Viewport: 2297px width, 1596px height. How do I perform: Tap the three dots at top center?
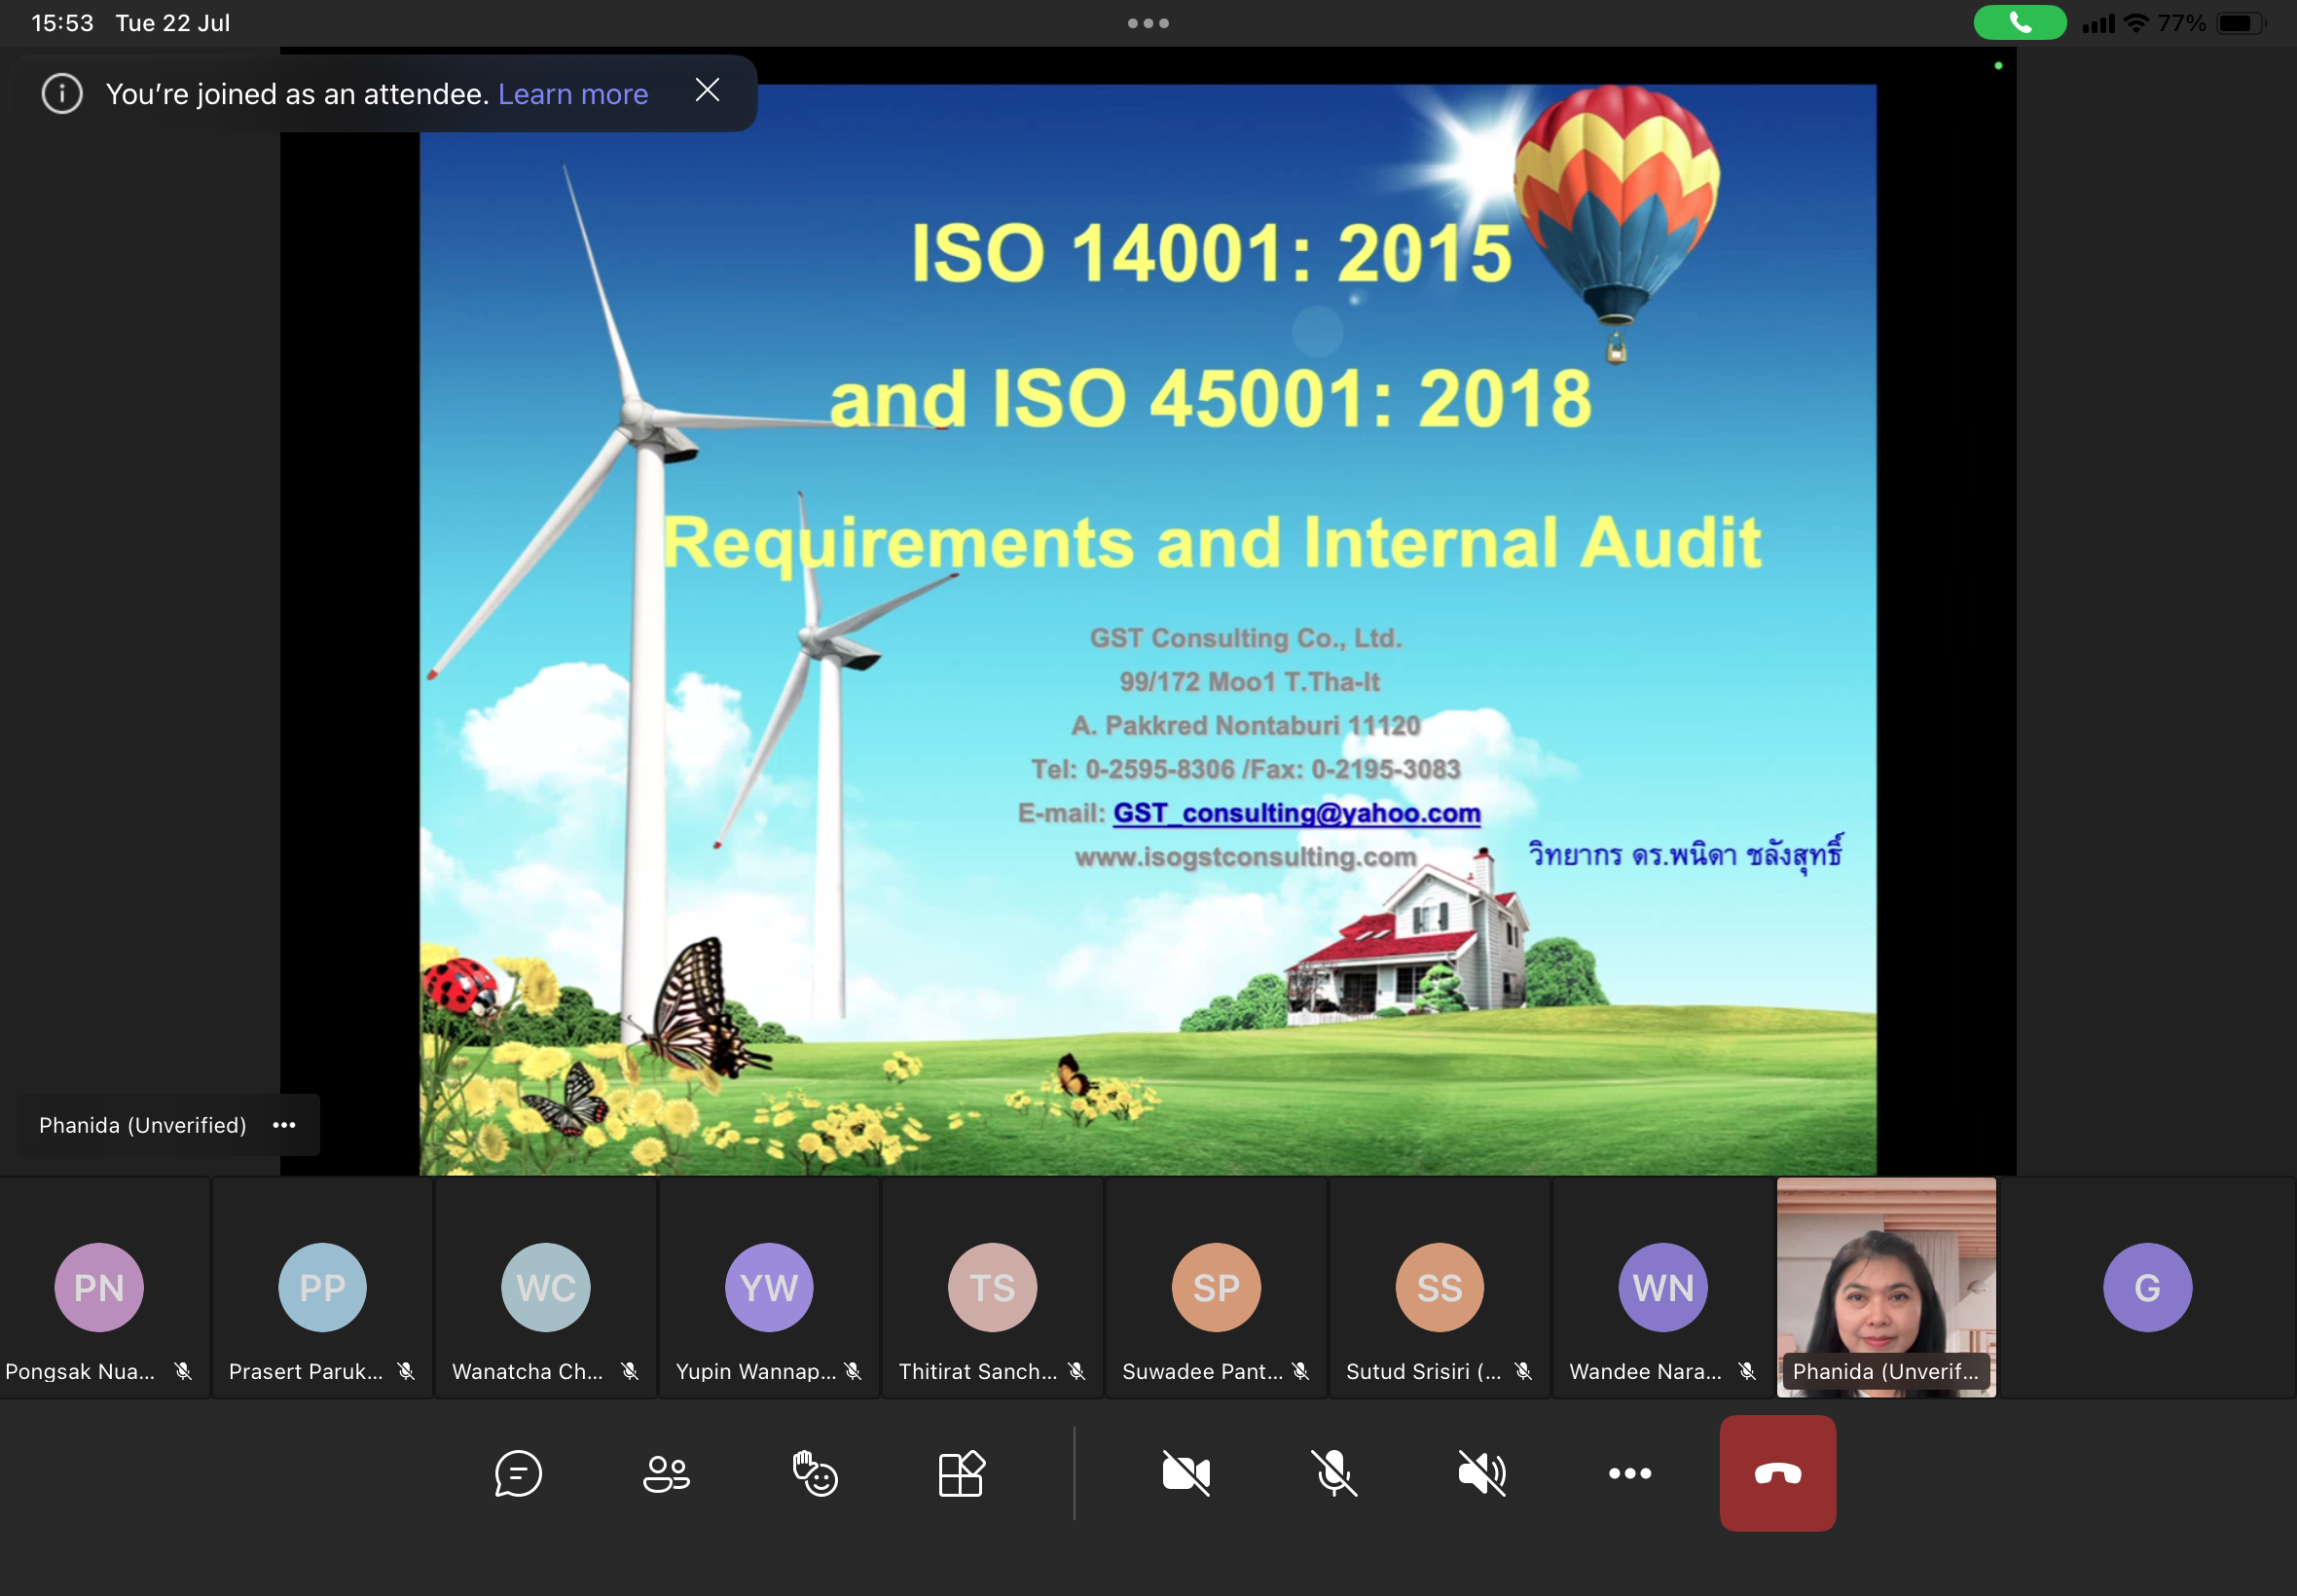point(1148,23)
